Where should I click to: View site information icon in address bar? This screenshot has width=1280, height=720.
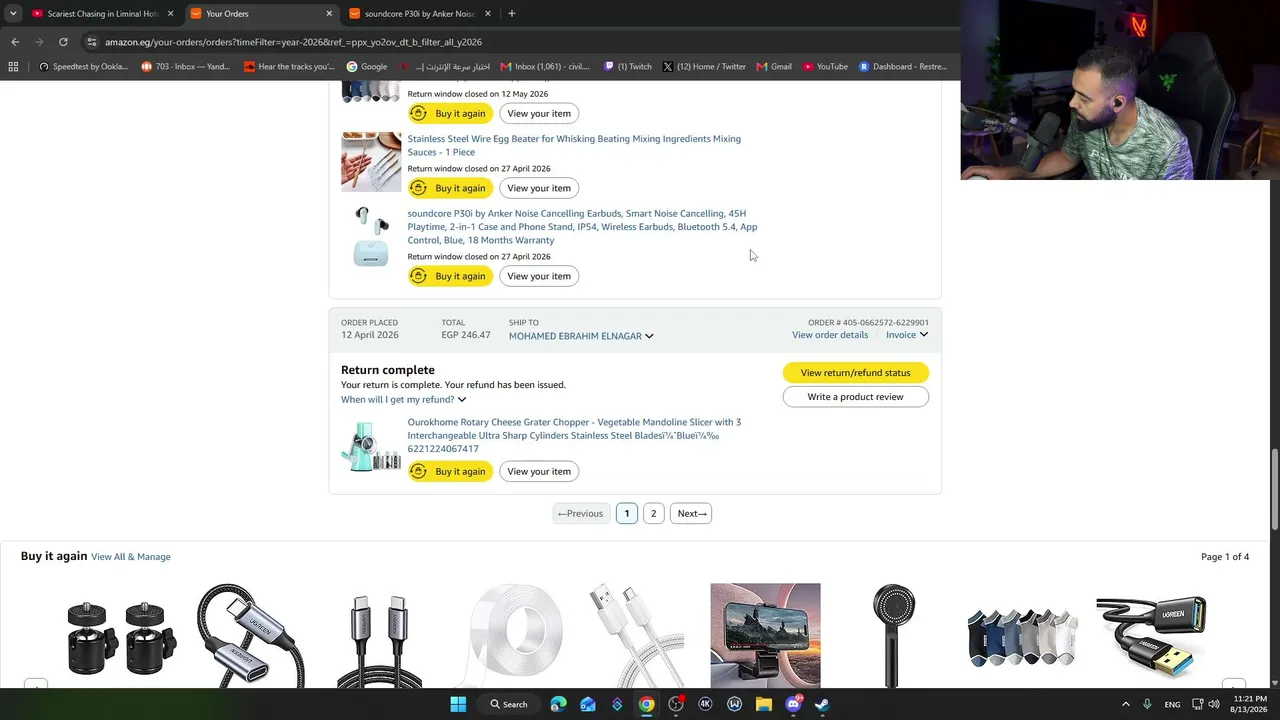click(x=91, y=42)
